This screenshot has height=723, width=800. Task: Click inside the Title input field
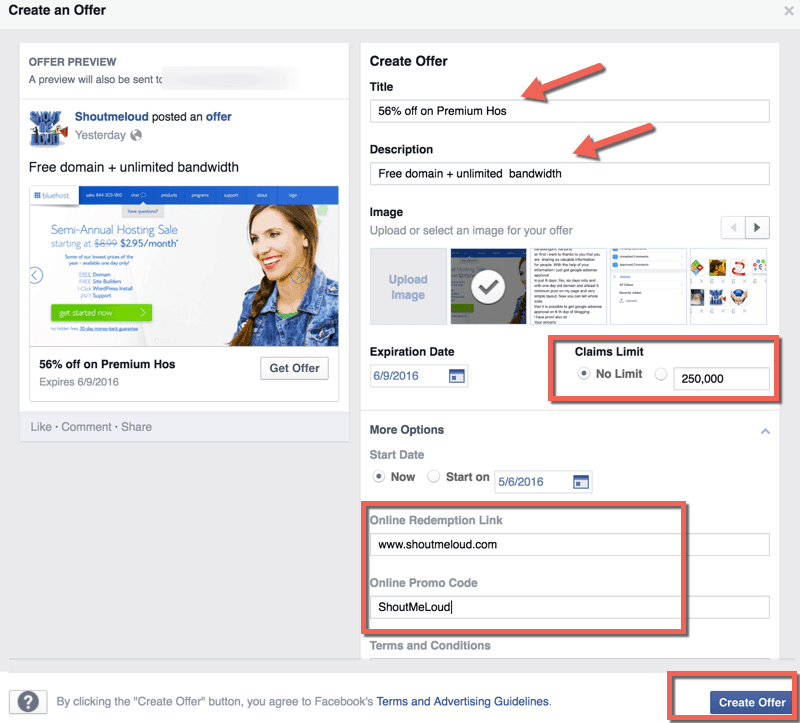coord(500,110)
